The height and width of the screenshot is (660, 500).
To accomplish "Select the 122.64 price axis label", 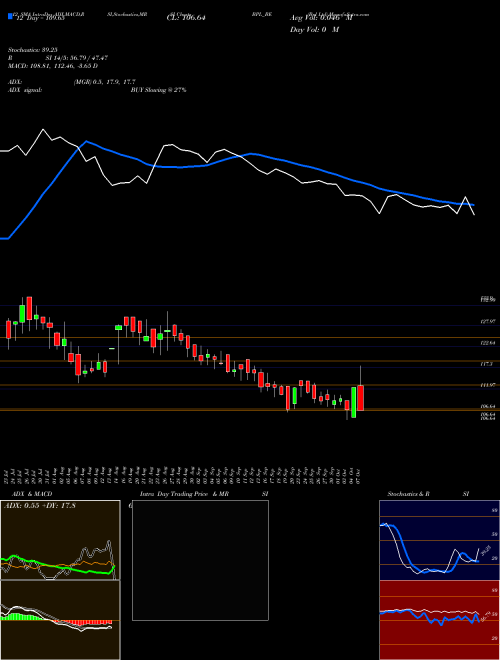I will pyautogui.click(x=488, y=343).
